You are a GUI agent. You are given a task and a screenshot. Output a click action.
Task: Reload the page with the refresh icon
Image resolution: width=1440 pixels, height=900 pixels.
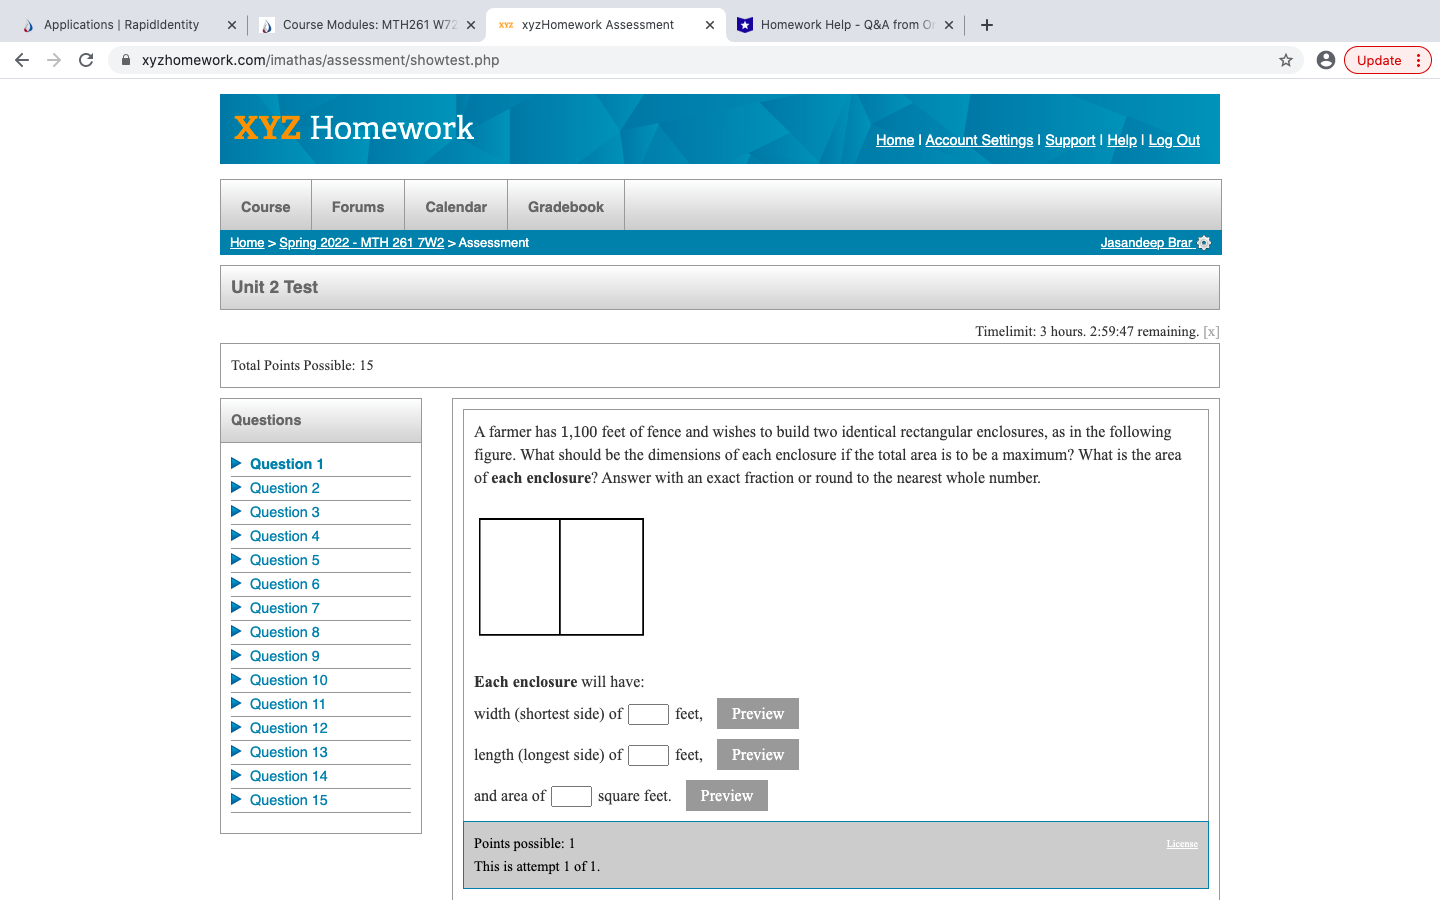pos(86,60)
